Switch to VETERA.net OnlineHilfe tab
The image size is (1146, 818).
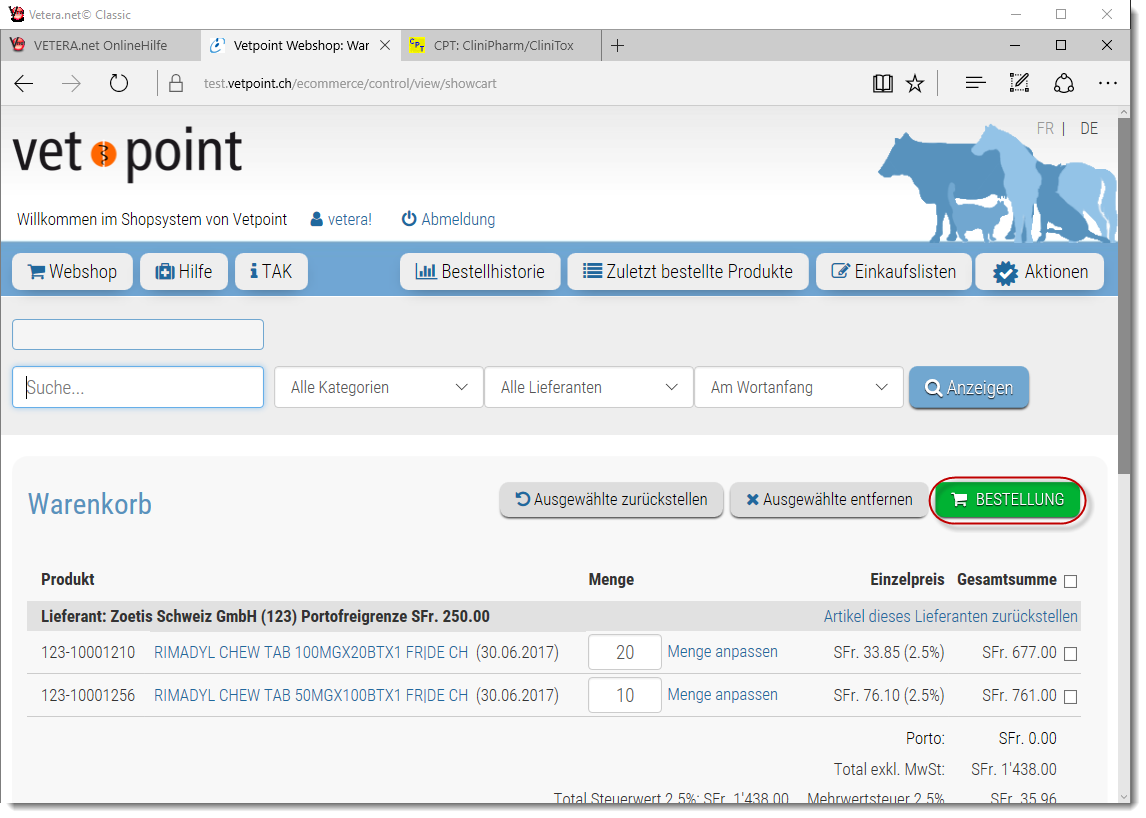(100, 45)
